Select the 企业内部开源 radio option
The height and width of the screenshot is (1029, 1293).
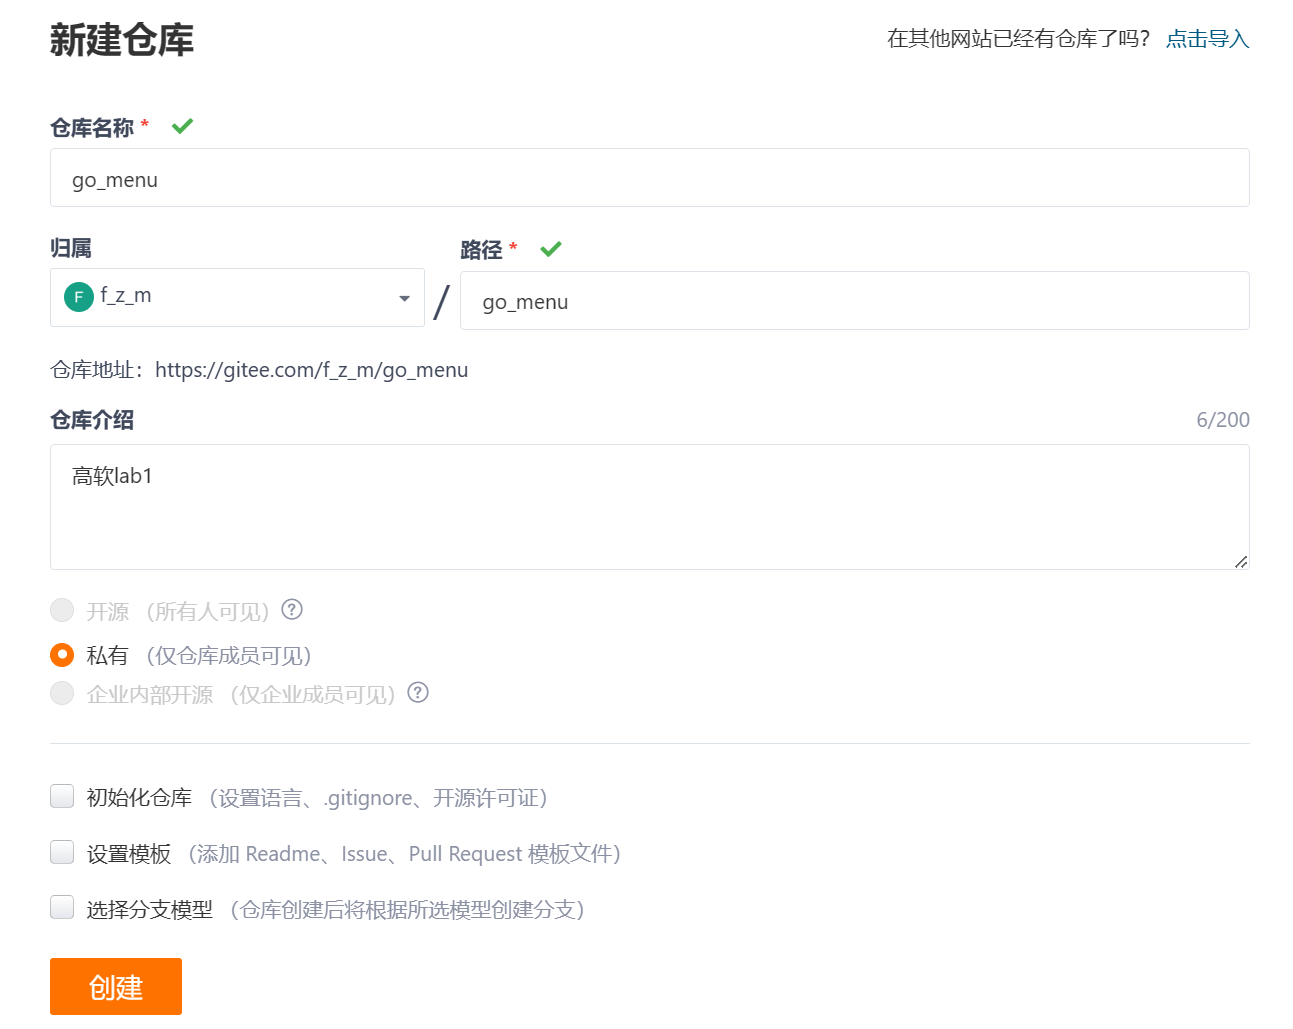point(62,693)
